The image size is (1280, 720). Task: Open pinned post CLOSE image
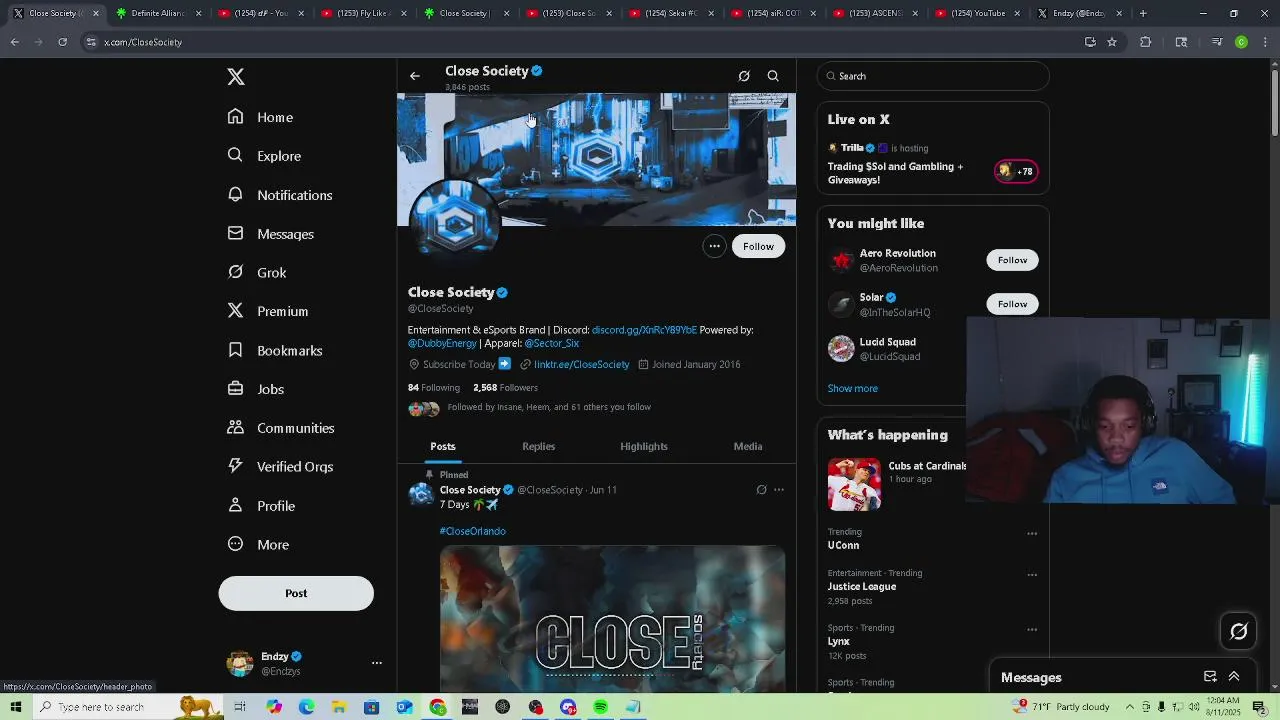612,618
